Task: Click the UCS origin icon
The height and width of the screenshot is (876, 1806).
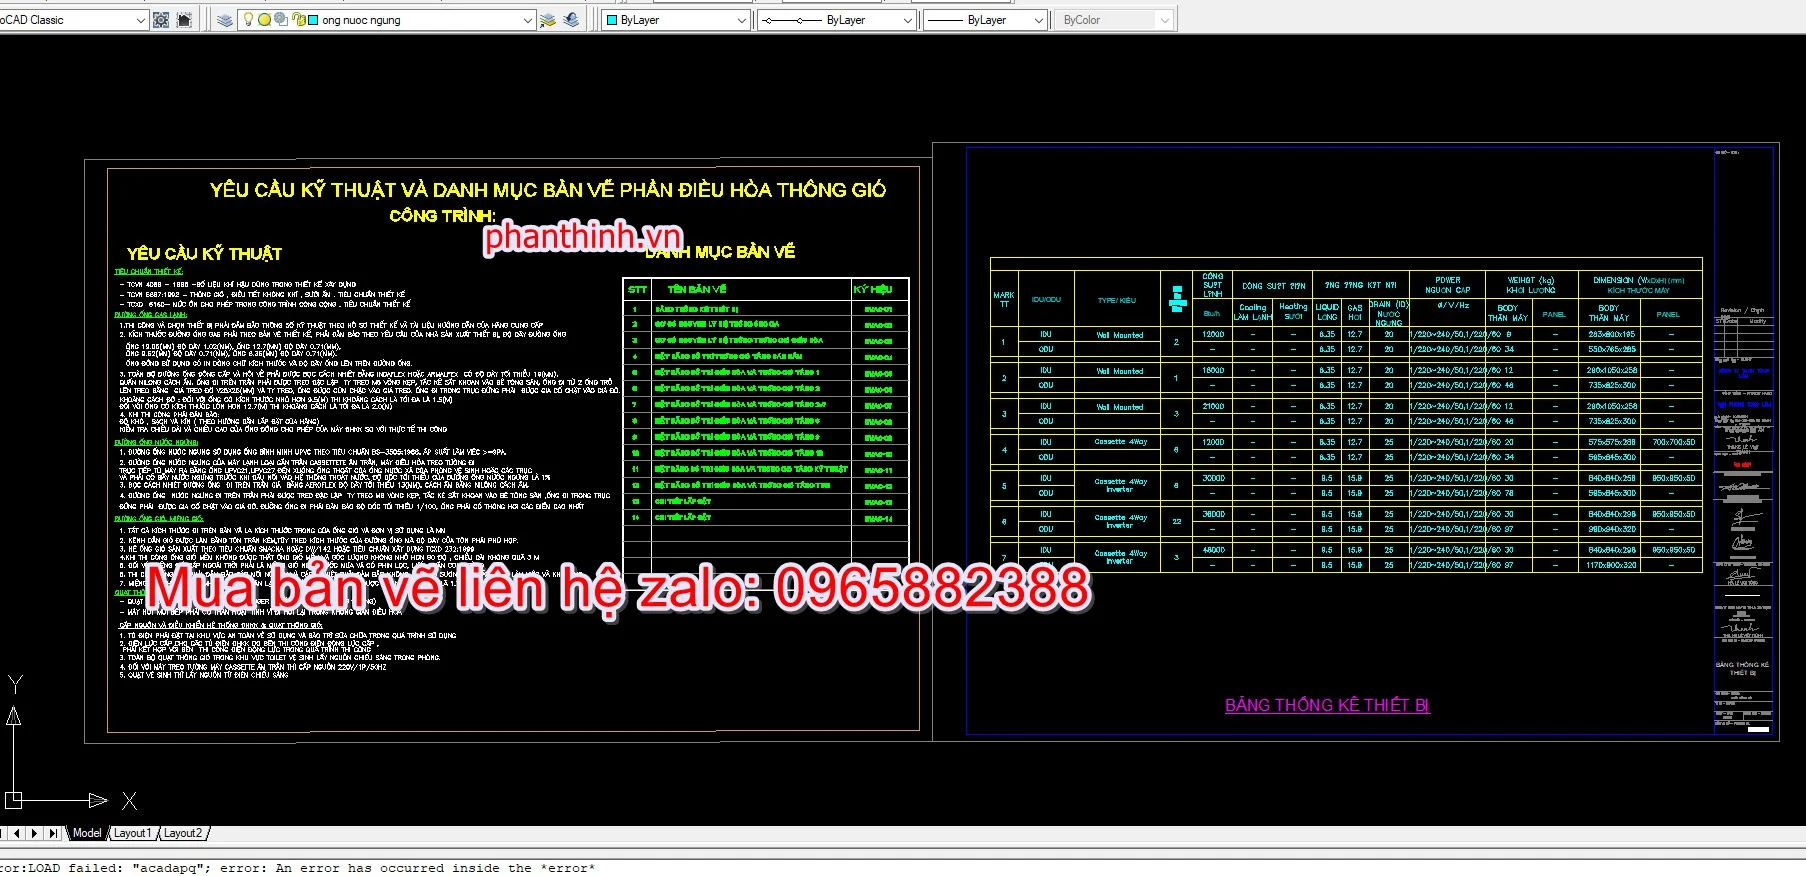Action: (13, 800)
